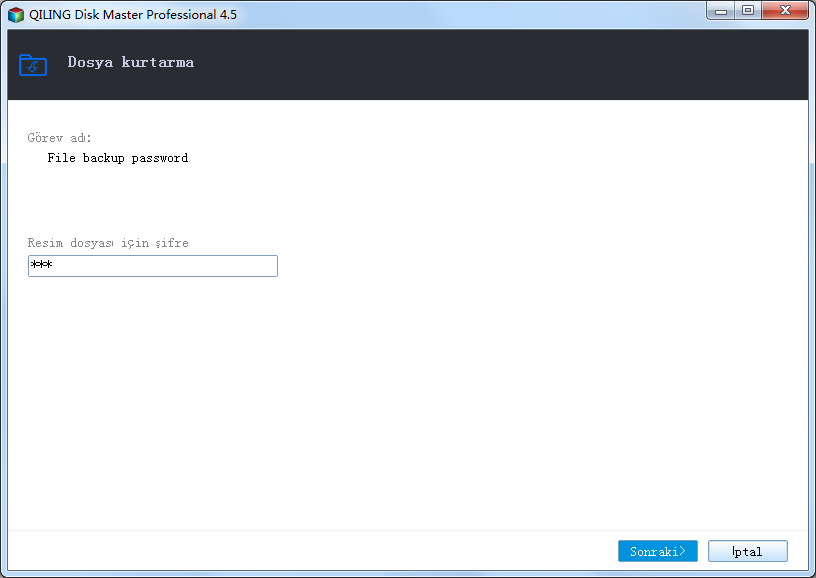Click the Dosya kurtarma header title

(x=131, y=62)
